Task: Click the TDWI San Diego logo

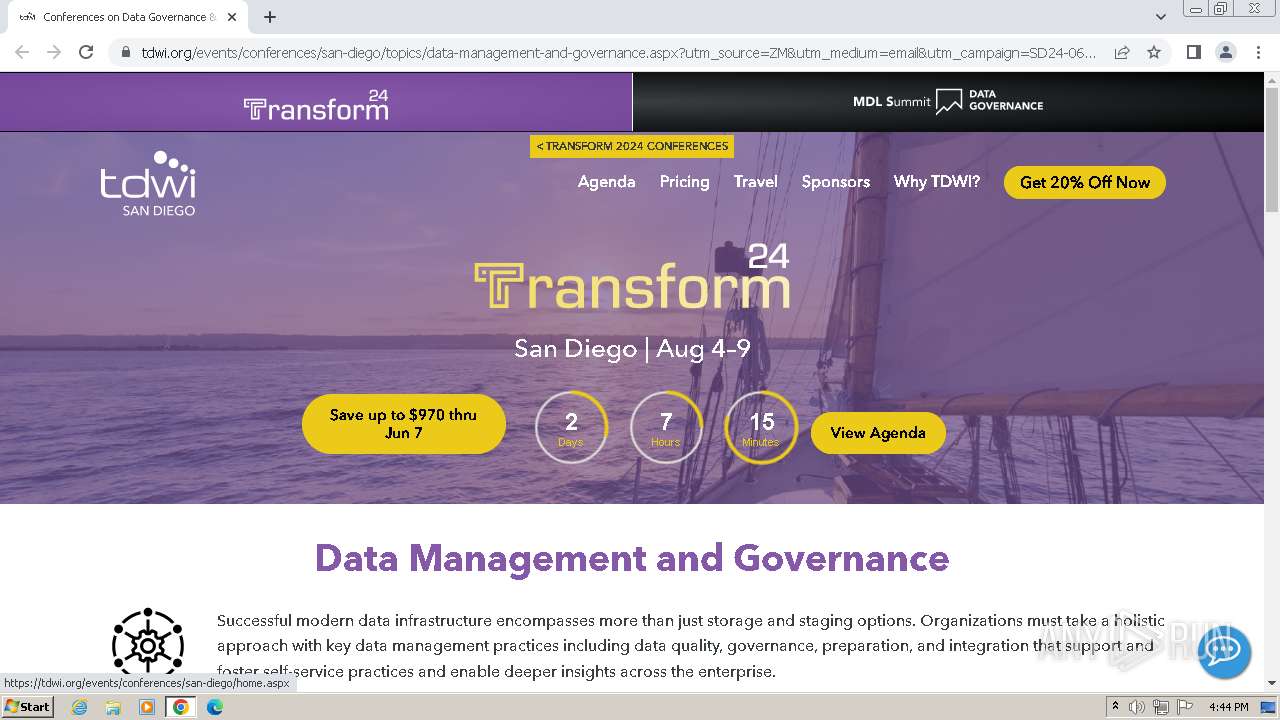Action: (148, 183)
